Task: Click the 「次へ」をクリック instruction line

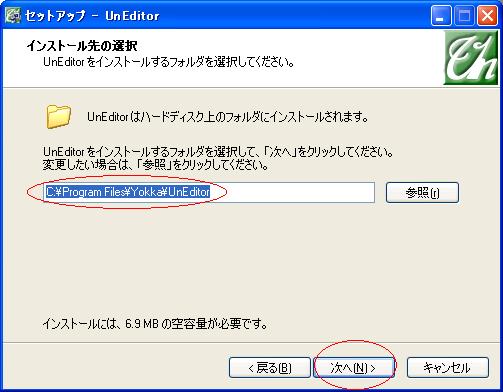Action: [218, 152]
